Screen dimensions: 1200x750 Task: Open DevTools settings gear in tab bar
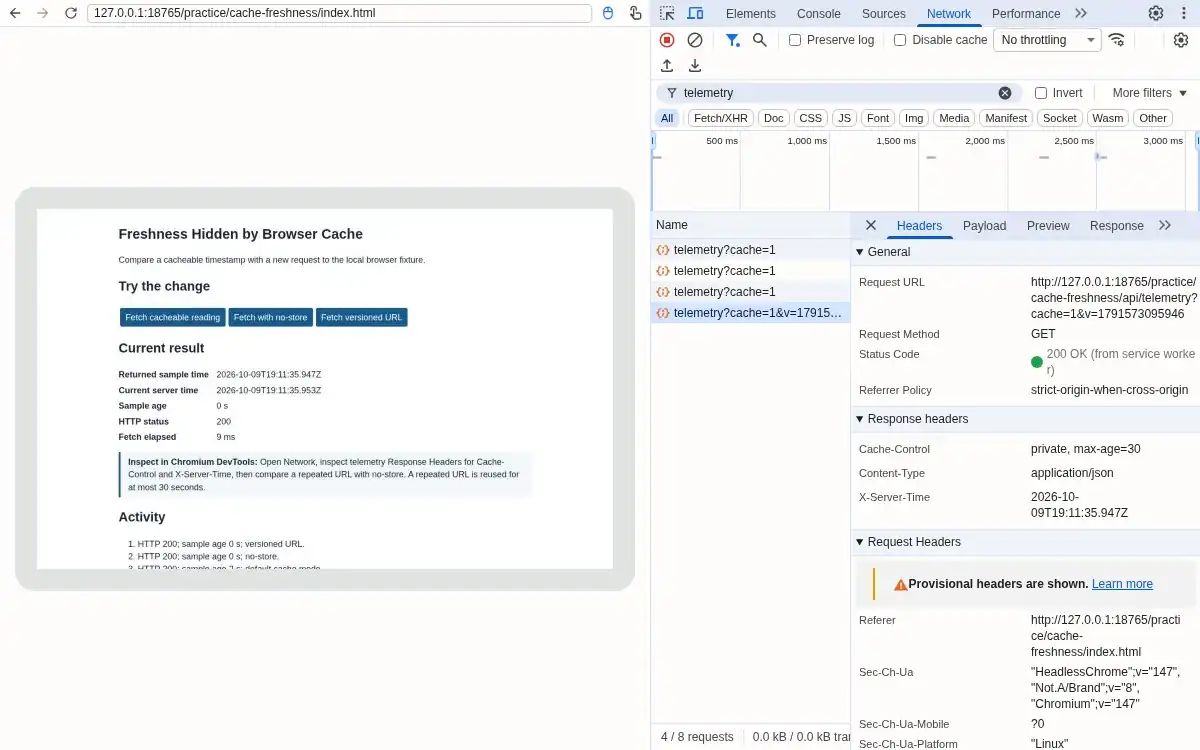(1156, 13)
